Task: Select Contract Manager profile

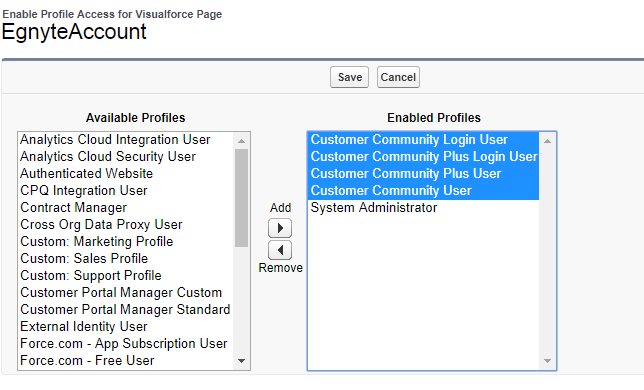Action: point(126,208)
